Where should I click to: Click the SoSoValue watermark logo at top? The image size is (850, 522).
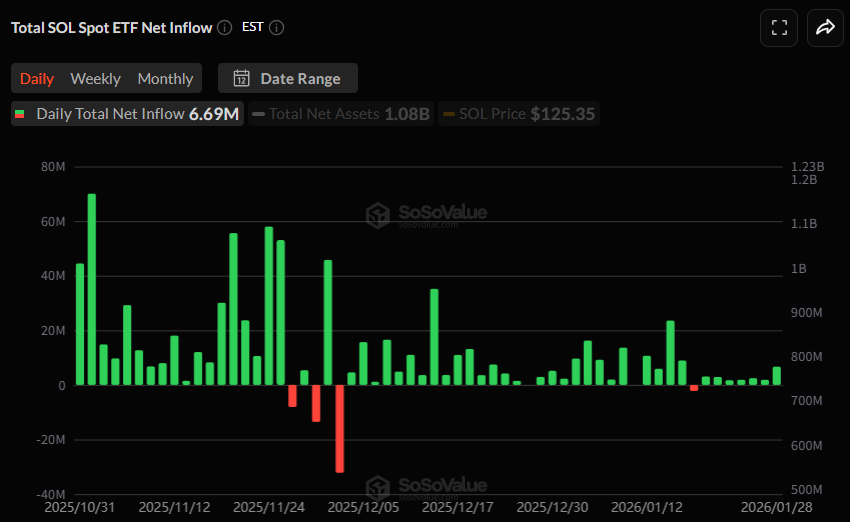[378, 215]
